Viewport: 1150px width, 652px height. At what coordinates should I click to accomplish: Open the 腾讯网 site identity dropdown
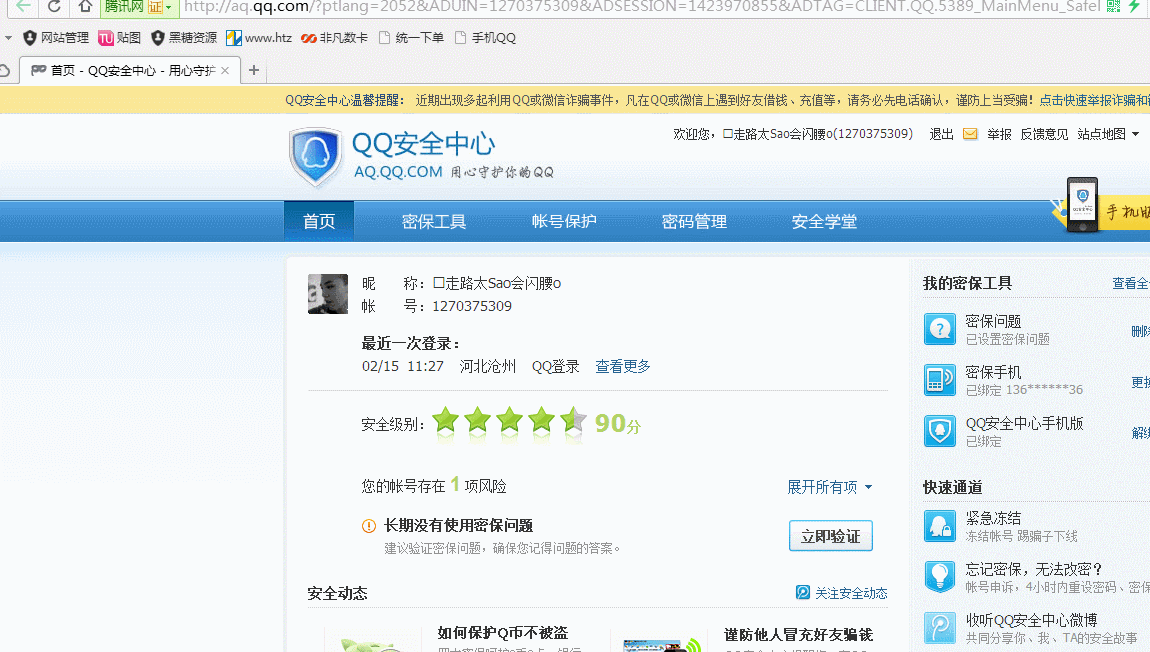pos(137,7)
